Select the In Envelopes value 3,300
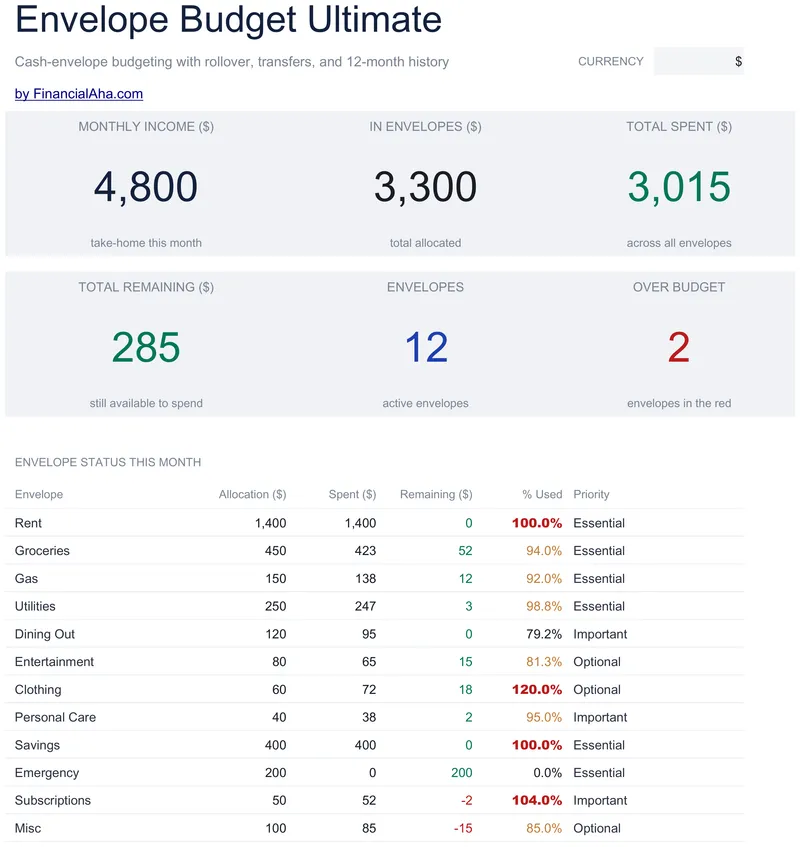 tap(425, 186)
